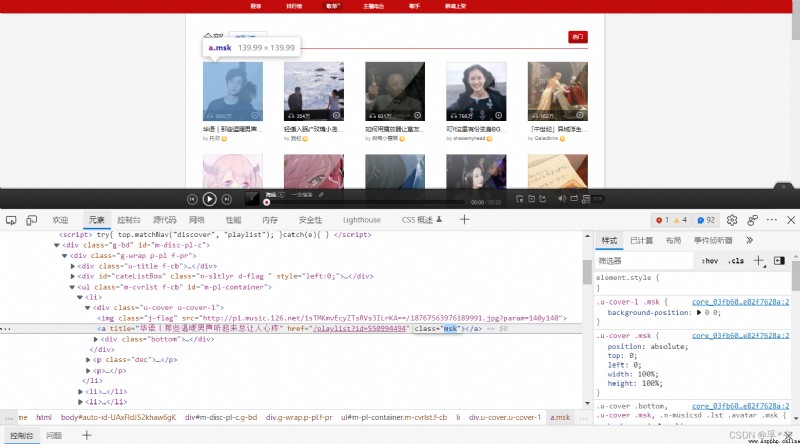Open the playlist cover by shakemyhead
The width and height of the screenshot is (800, 444).
tap(476, 91)
